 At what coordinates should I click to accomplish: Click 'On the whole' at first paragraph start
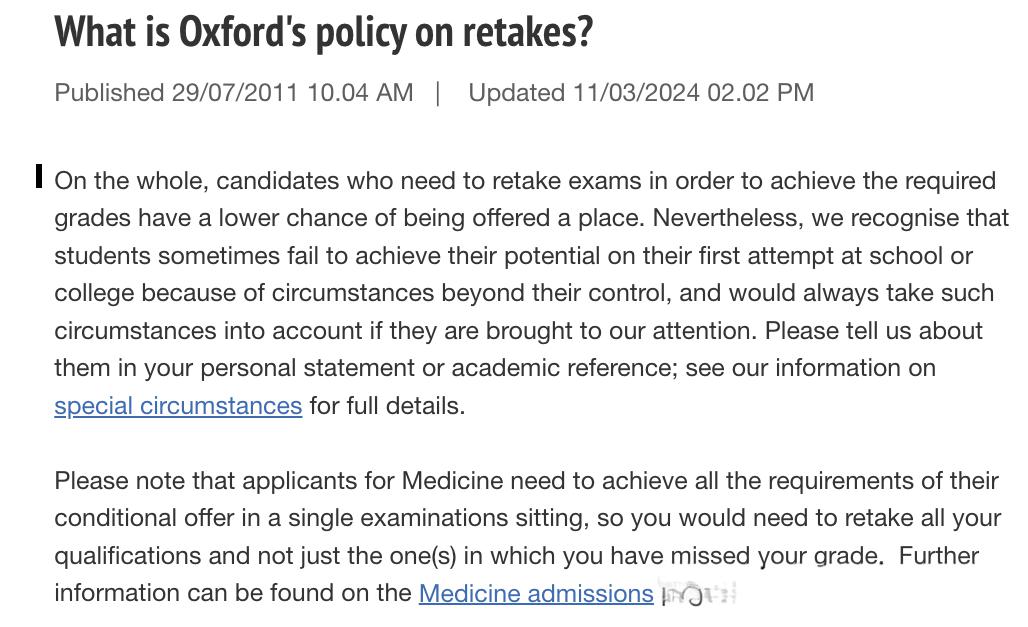[x=131, y=181]
